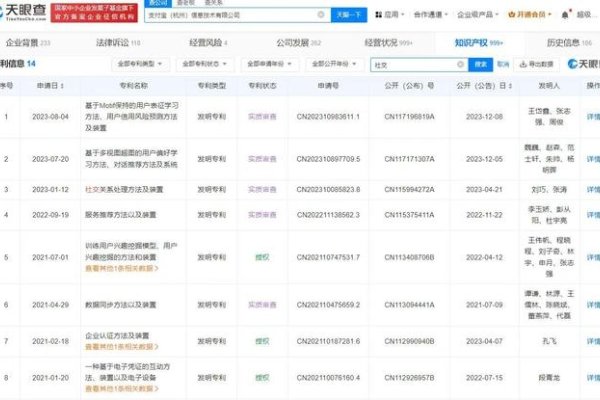600x400 pixels.
Task: Open 详情 for row 3 patent
Action: click(x=593, y=189)
